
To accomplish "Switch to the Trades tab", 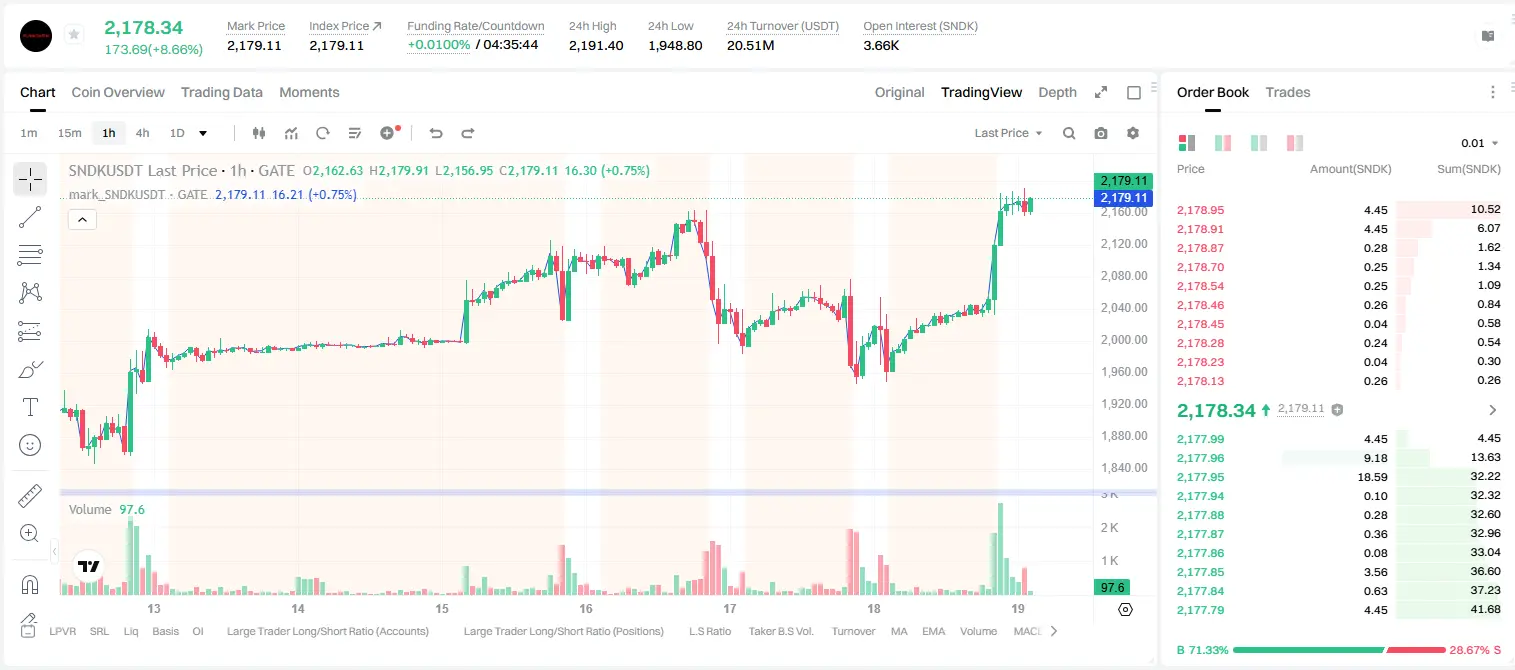I will [x=1288, y=92].
